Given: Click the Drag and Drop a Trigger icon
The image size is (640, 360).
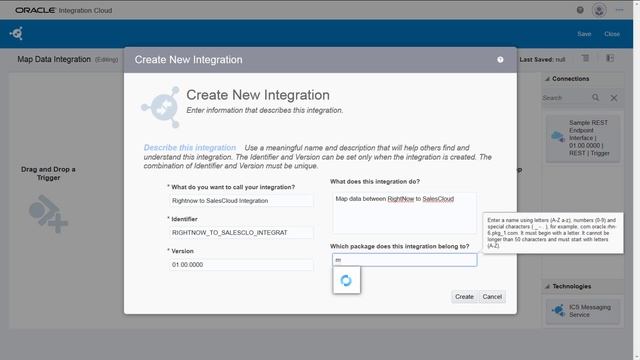Looking at the screenshot, I should (x=48, y=214).
